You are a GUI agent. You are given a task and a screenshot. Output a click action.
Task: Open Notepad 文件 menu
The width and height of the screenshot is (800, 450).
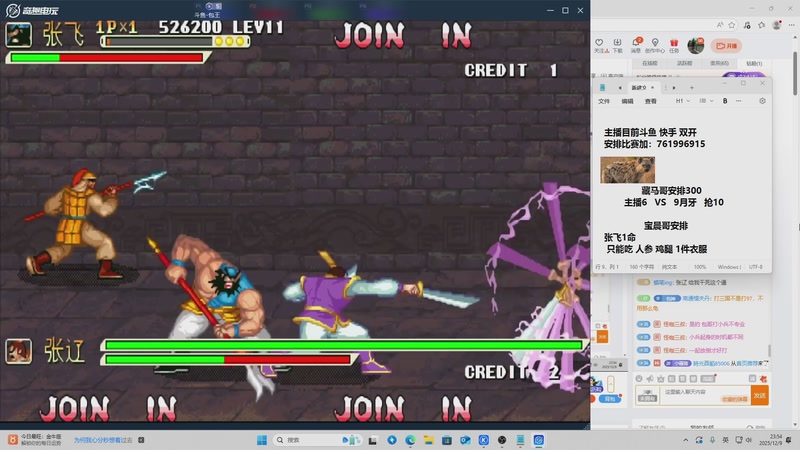(x=604, y=101)
